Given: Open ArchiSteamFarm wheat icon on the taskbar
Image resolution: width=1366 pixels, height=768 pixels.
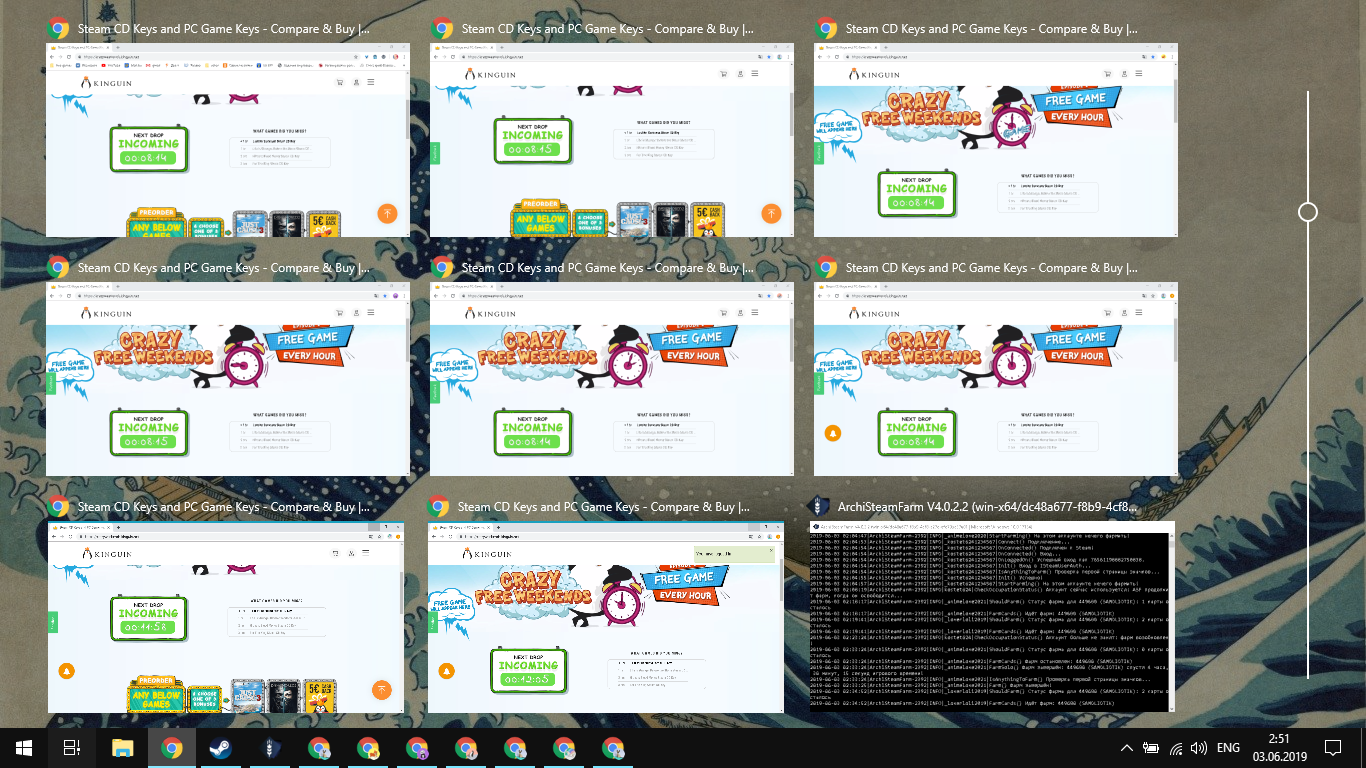Looking at the screenshot, I should click(x=270, y=747).
